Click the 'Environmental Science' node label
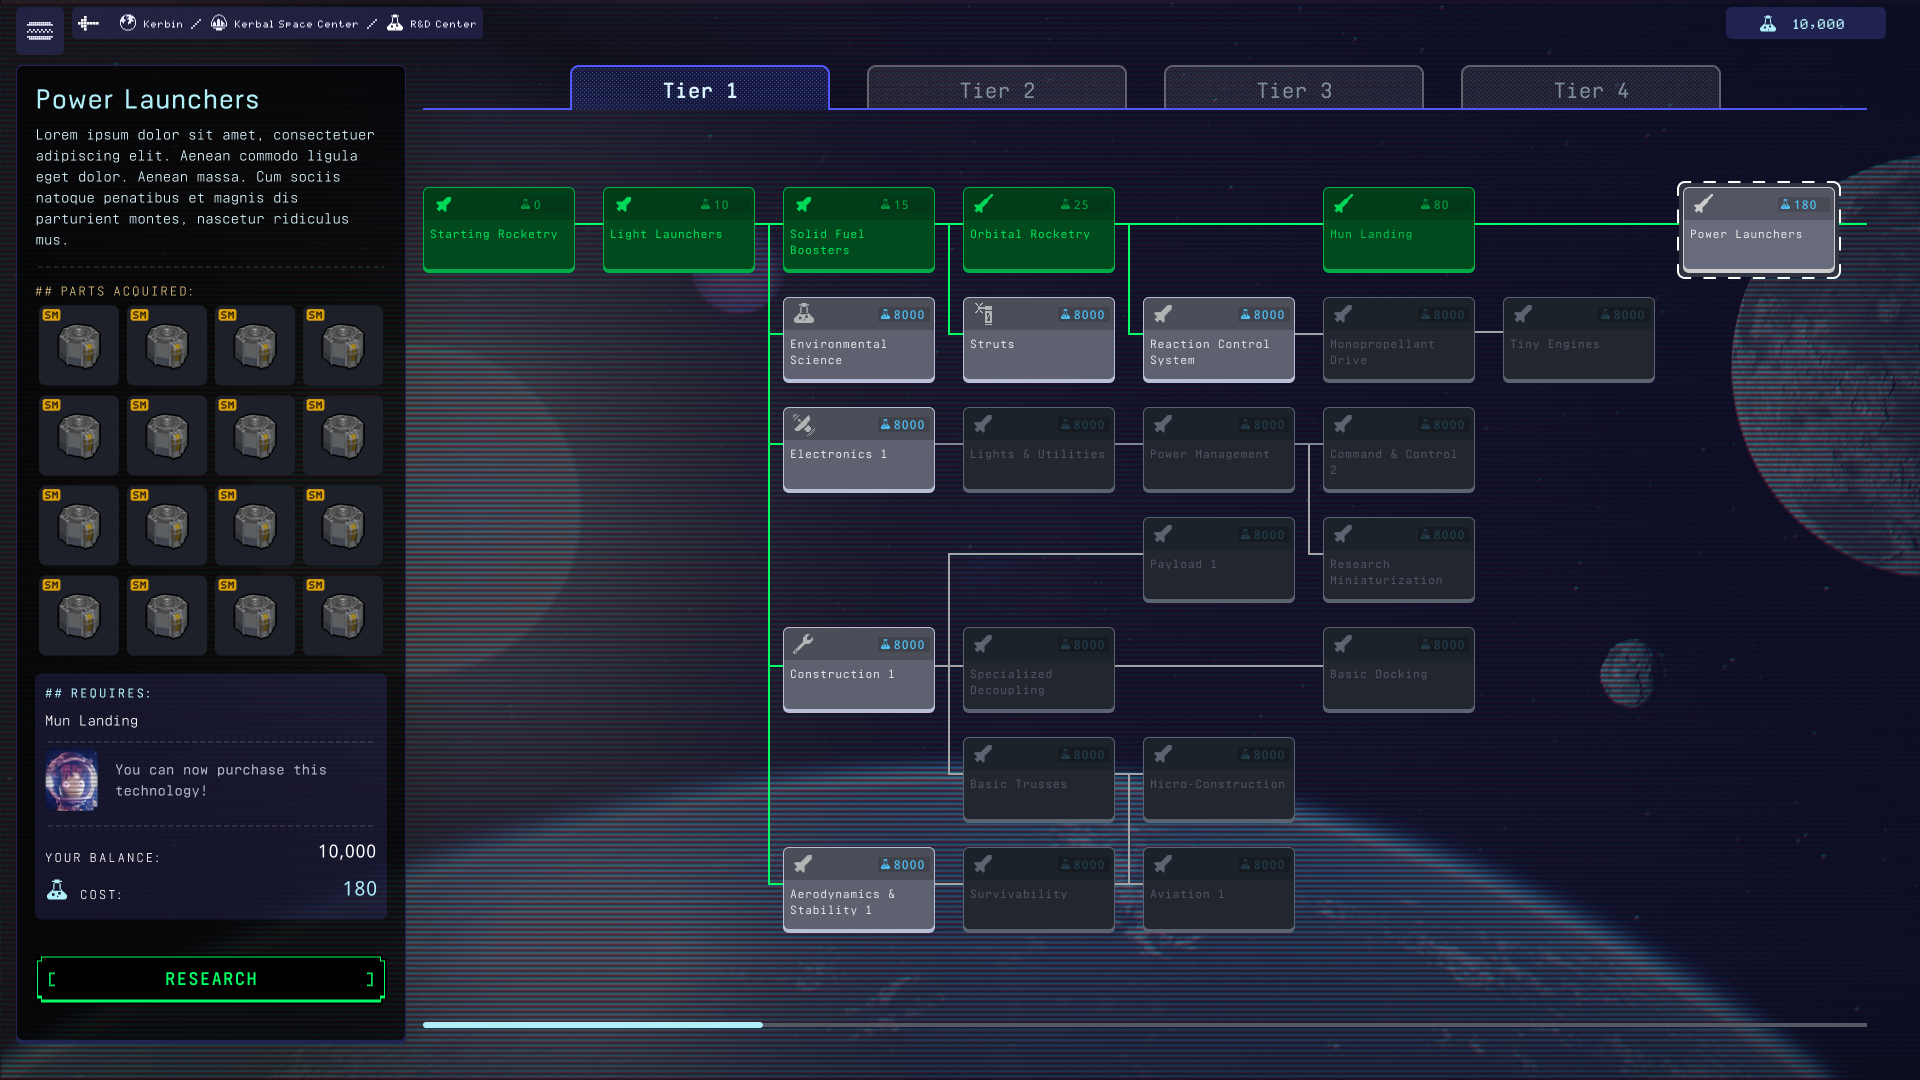Image resolution: width=1920 pixels, height=1080 pixels. 838,352
